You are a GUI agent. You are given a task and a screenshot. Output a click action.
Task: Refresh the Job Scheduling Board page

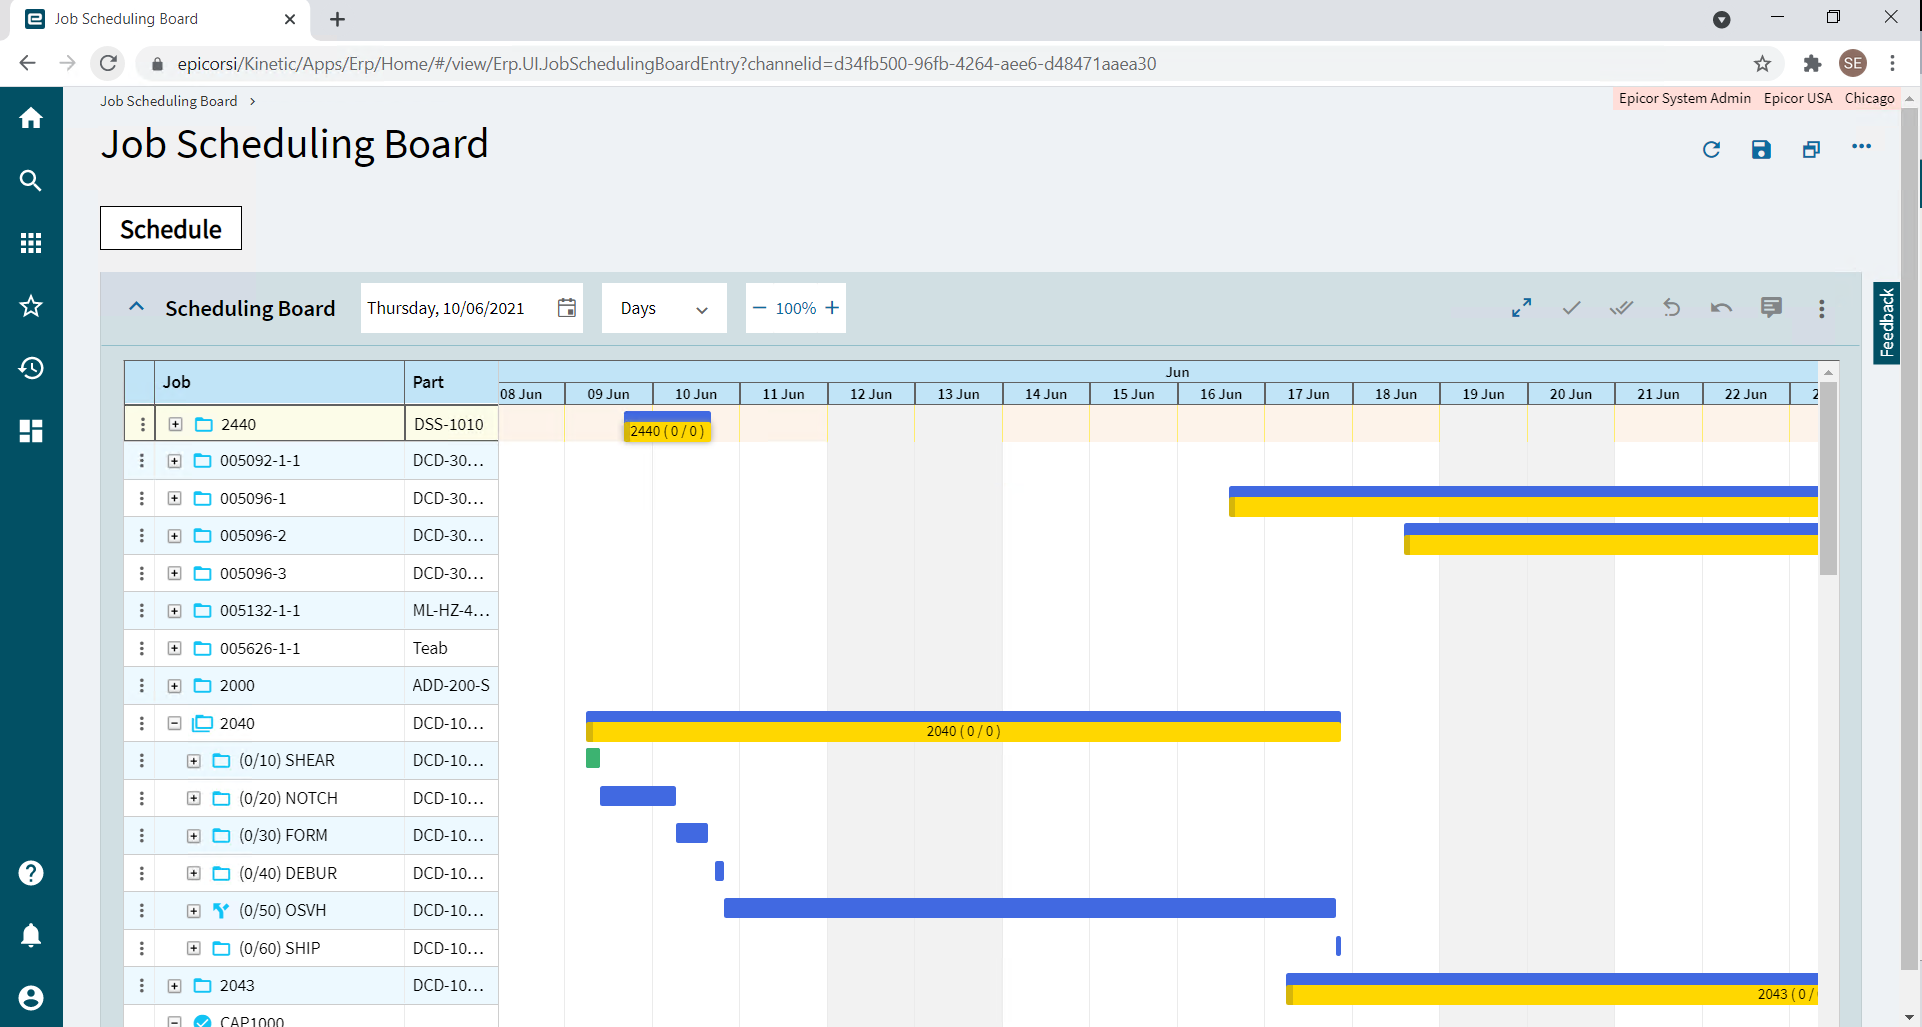point(1712,148)
